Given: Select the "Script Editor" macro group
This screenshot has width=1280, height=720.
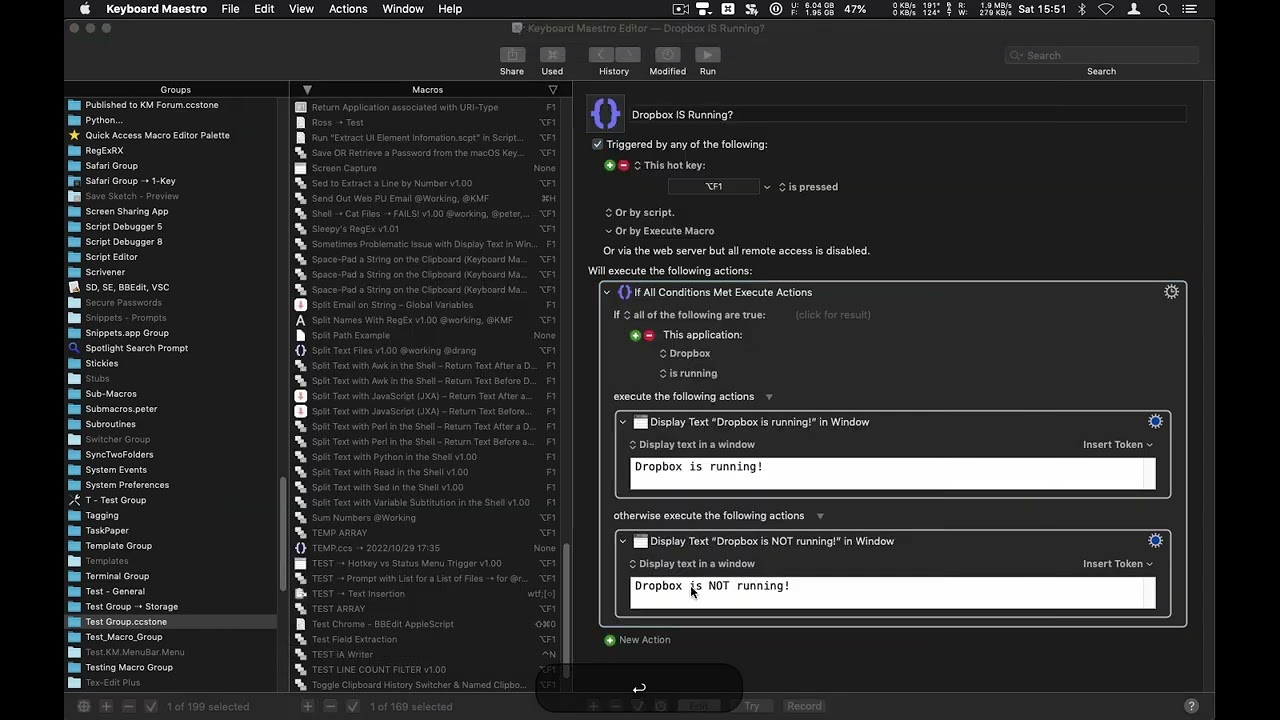Looking at the screenshot, I should 171,257.
